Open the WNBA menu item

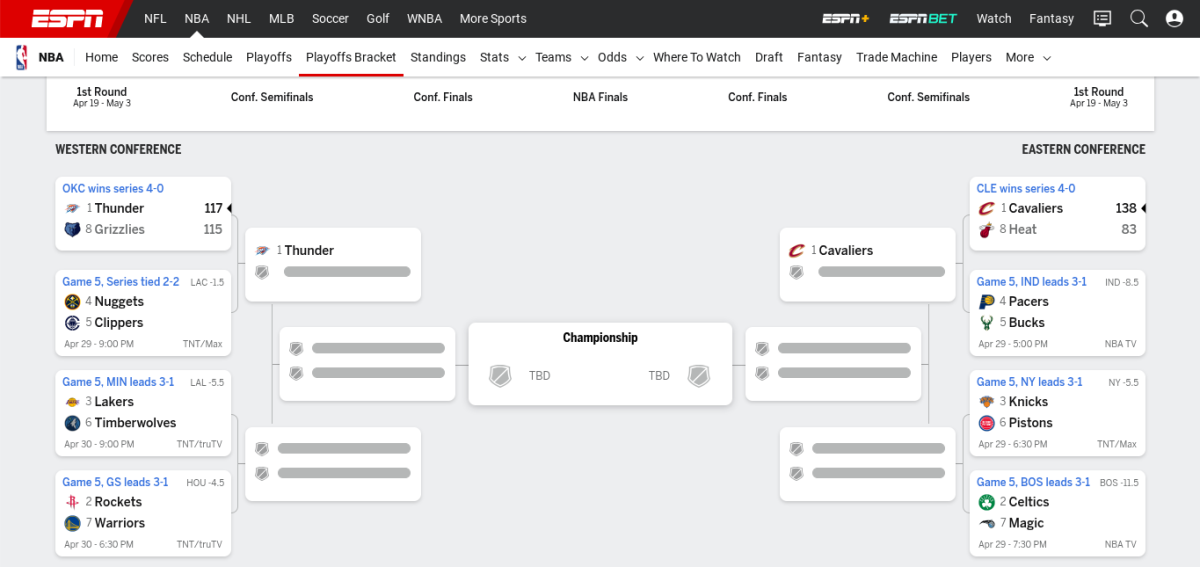click(x=424, y=18)
